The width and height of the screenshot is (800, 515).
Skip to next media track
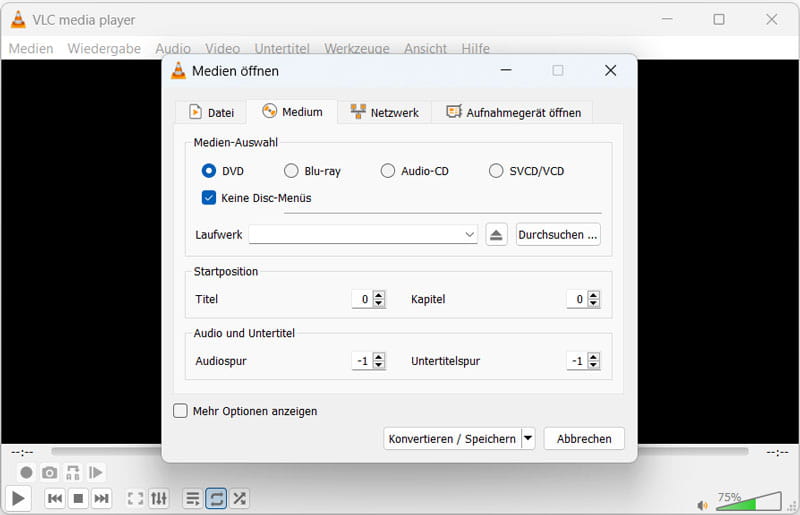click(x=101, y=498)
